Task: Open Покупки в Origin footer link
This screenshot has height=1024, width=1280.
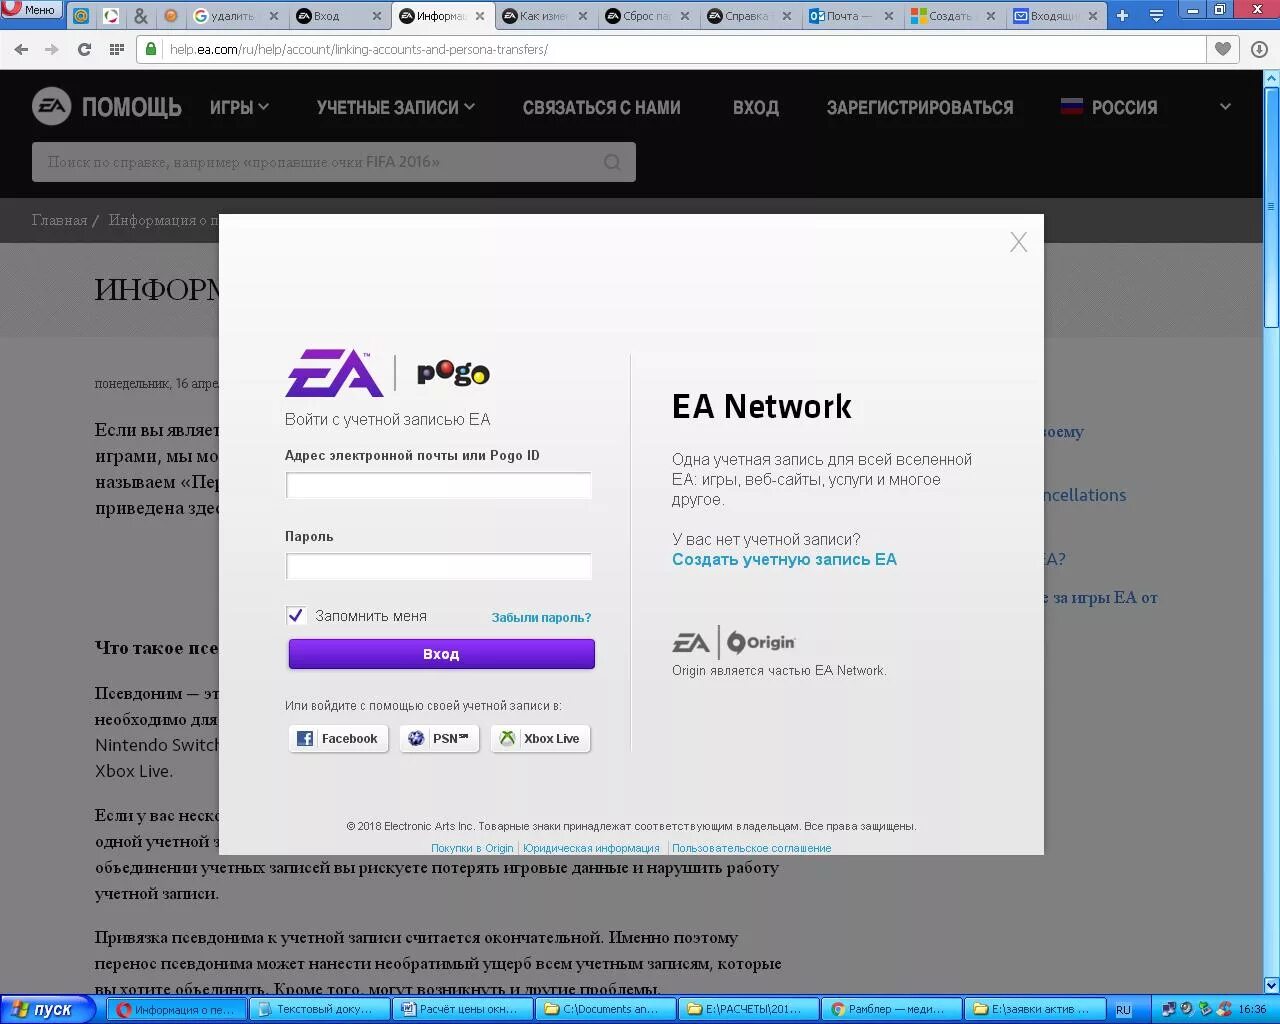Action: [x=472, y=848]
